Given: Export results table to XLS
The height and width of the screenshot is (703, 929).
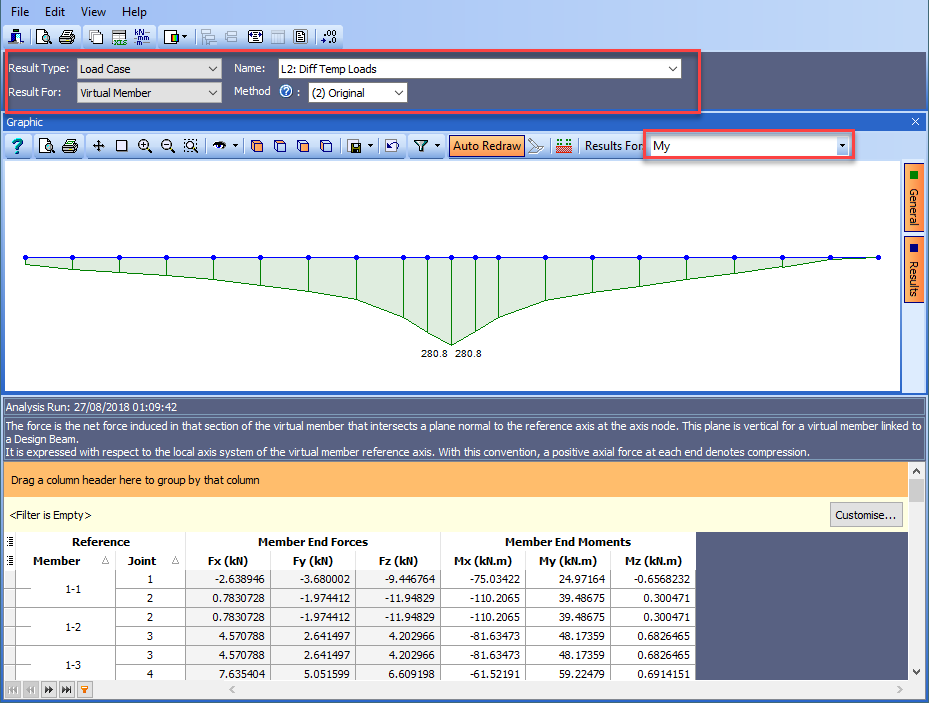Looking at the screenshot, I should click(x=119, y=37).
